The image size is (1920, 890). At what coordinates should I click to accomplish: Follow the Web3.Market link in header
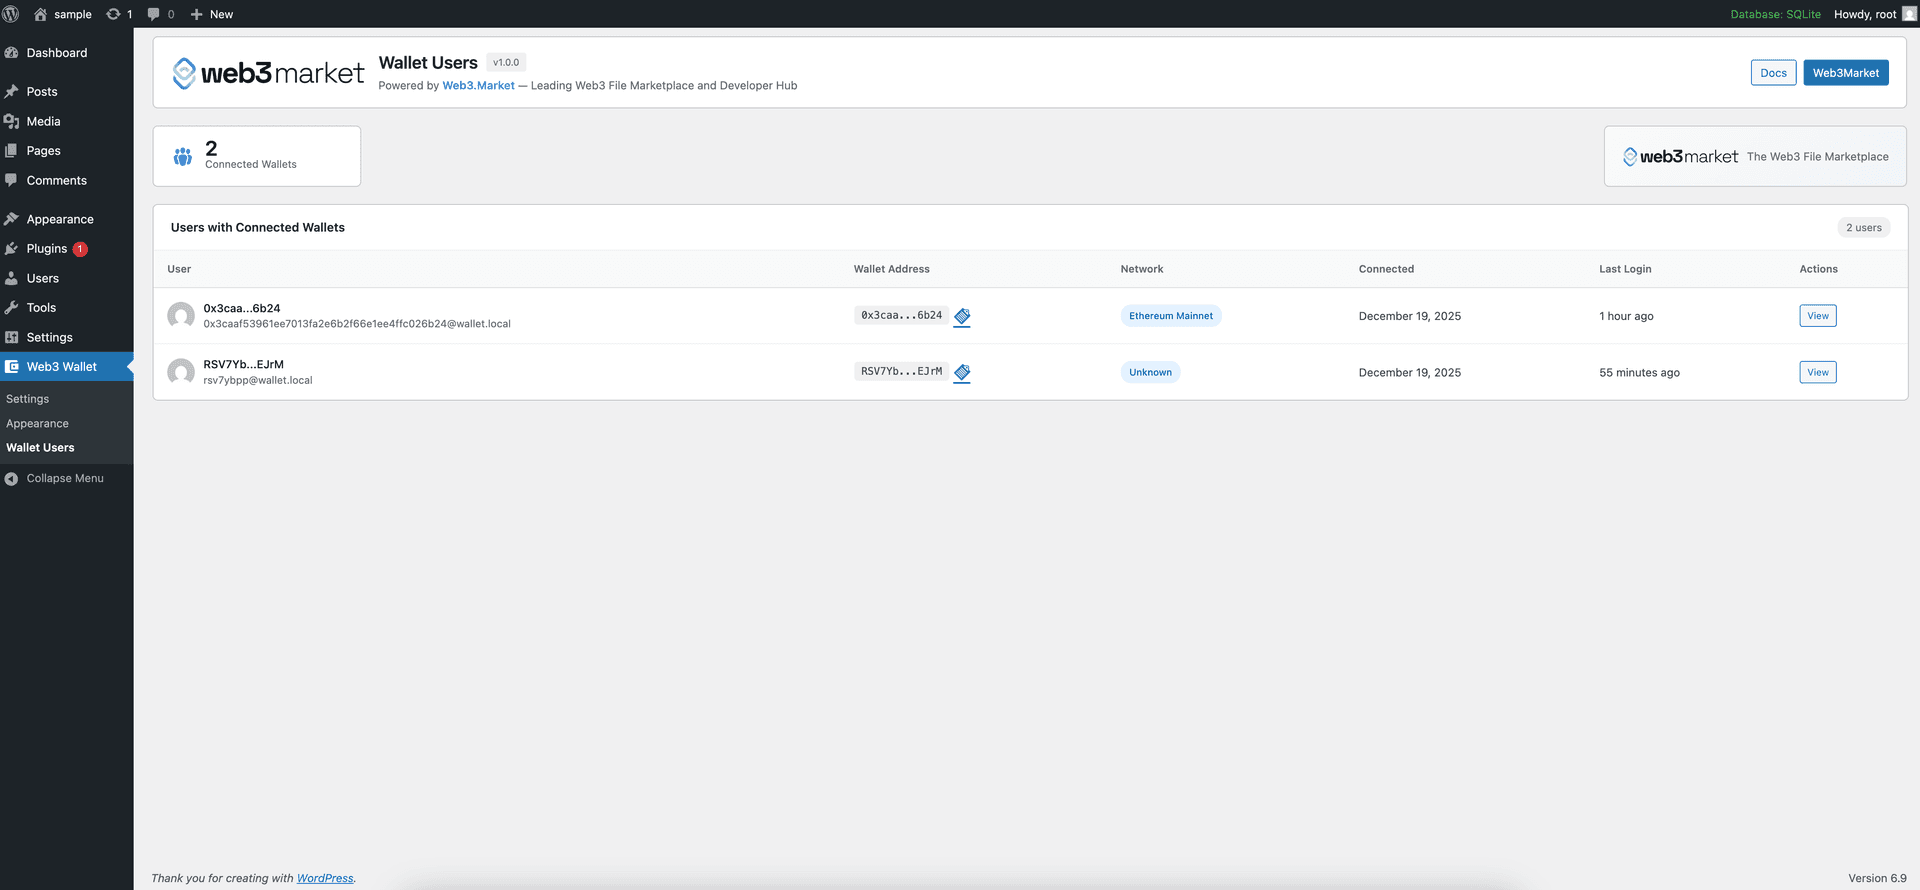478,86
